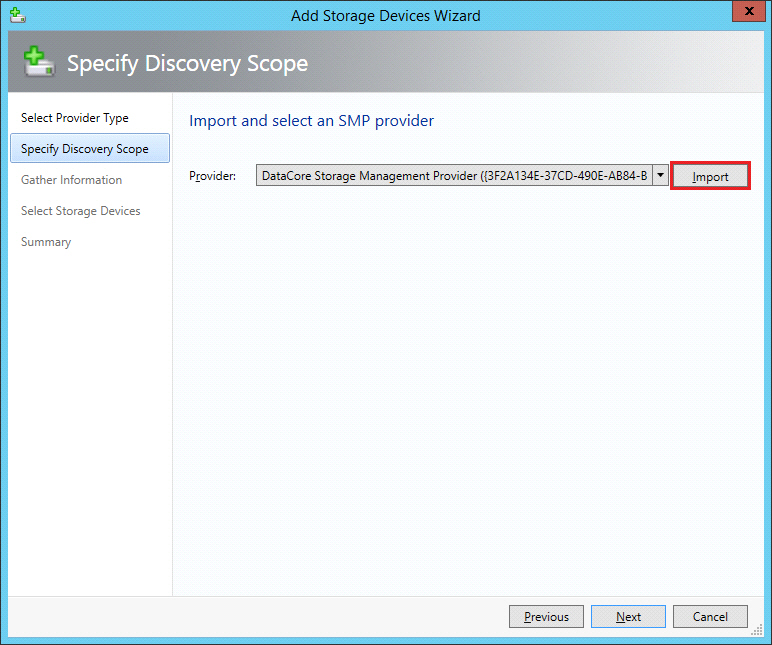772x645 pixels.
Task: Proceed with the Next button
Action: pyautogui.click(x=628, y=616)
